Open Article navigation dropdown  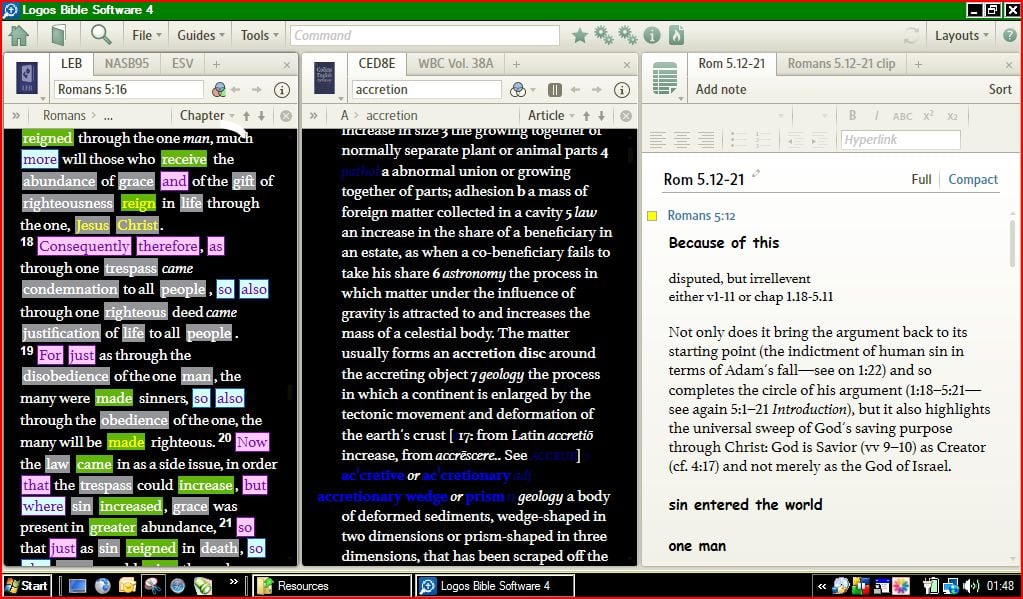click(x=551, y=115)
